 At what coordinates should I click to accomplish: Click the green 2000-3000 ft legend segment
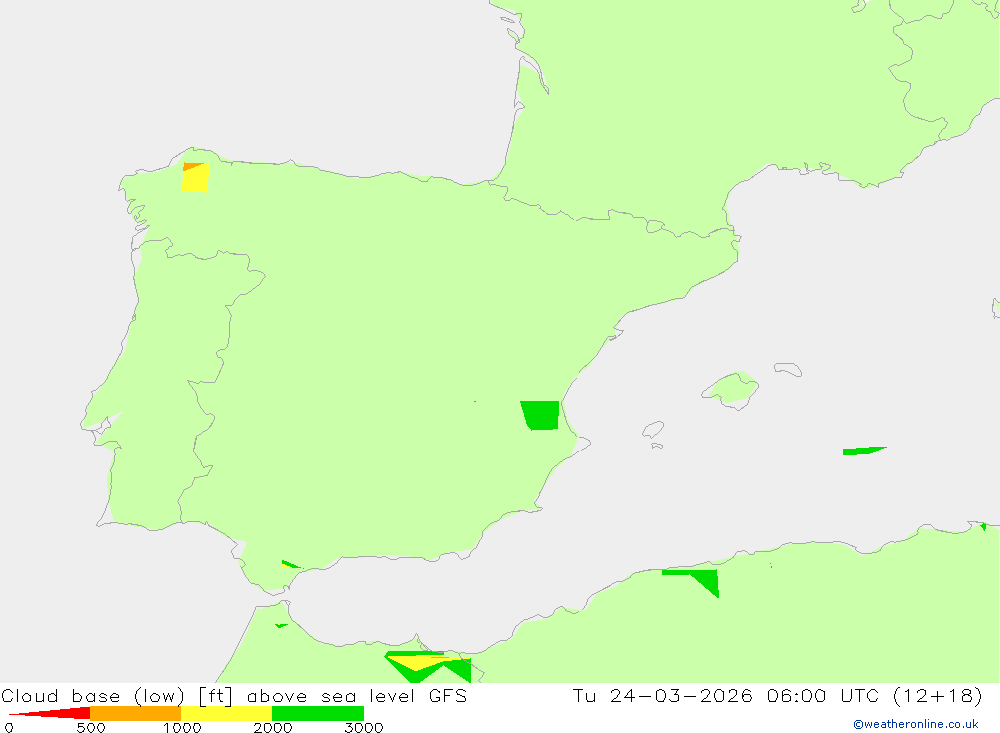point(318,713)
